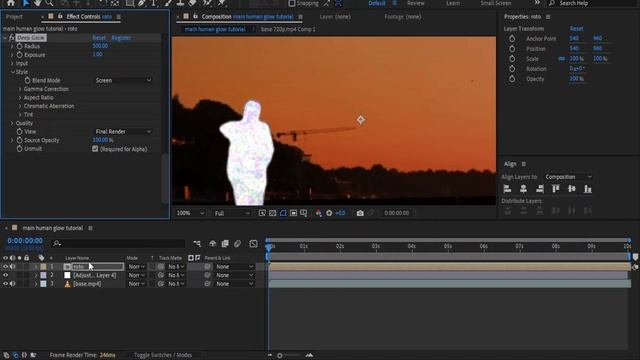
Task: Select the Small Screen workspace
Action: 496,3
